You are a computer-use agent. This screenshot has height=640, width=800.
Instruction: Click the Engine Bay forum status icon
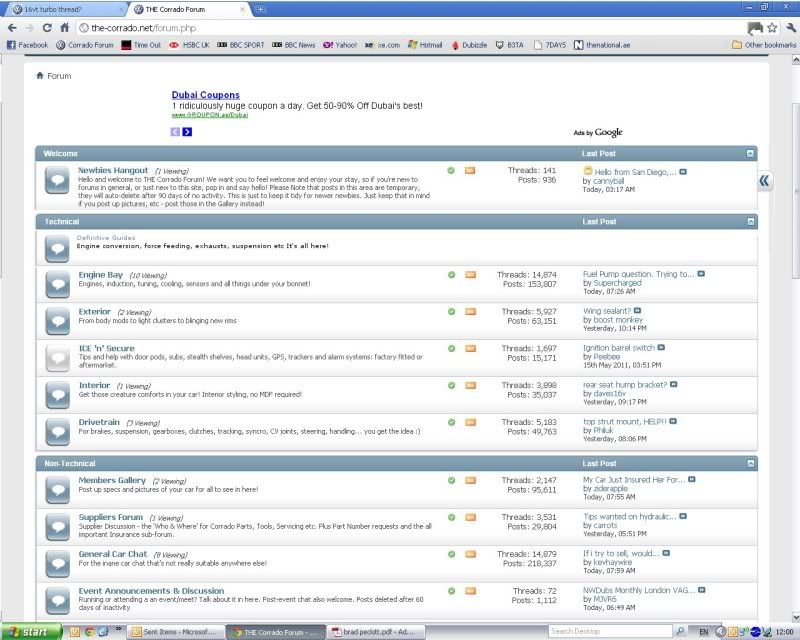tap(57, 283)
